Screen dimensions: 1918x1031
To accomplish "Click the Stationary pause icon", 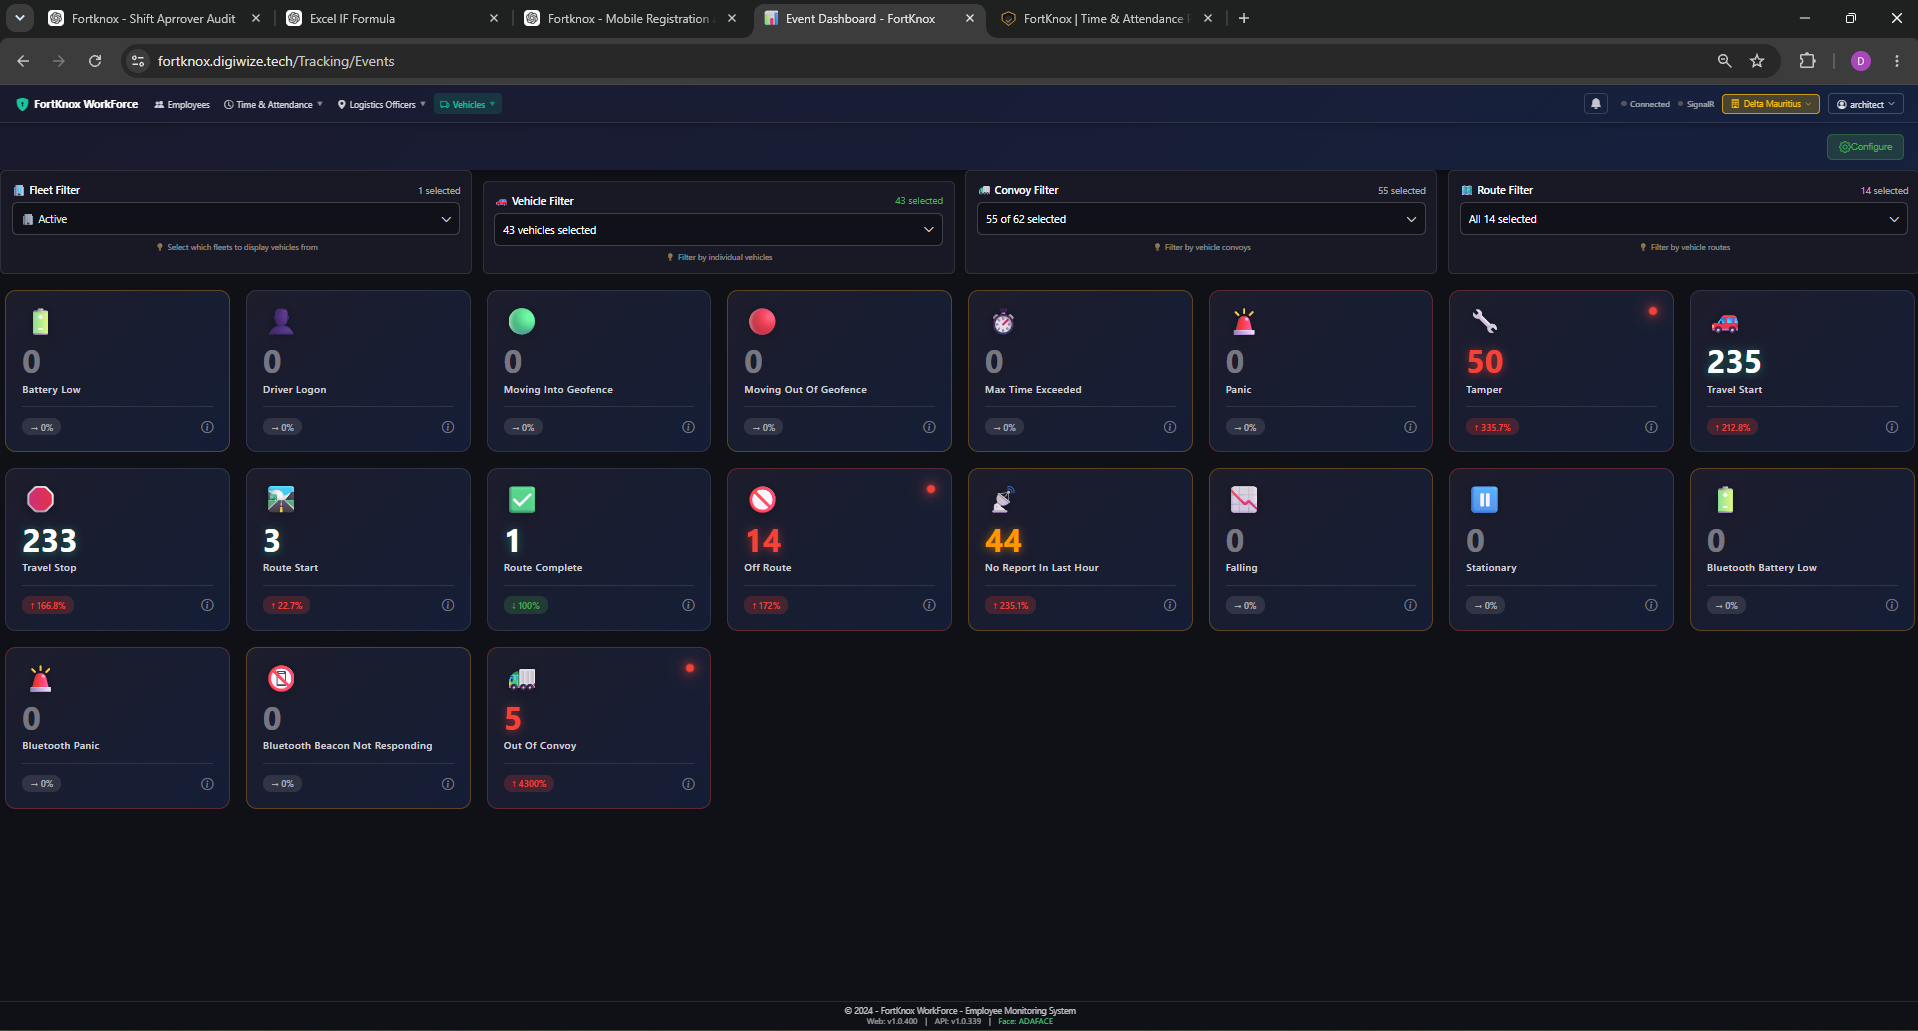I will point(1484,499).
